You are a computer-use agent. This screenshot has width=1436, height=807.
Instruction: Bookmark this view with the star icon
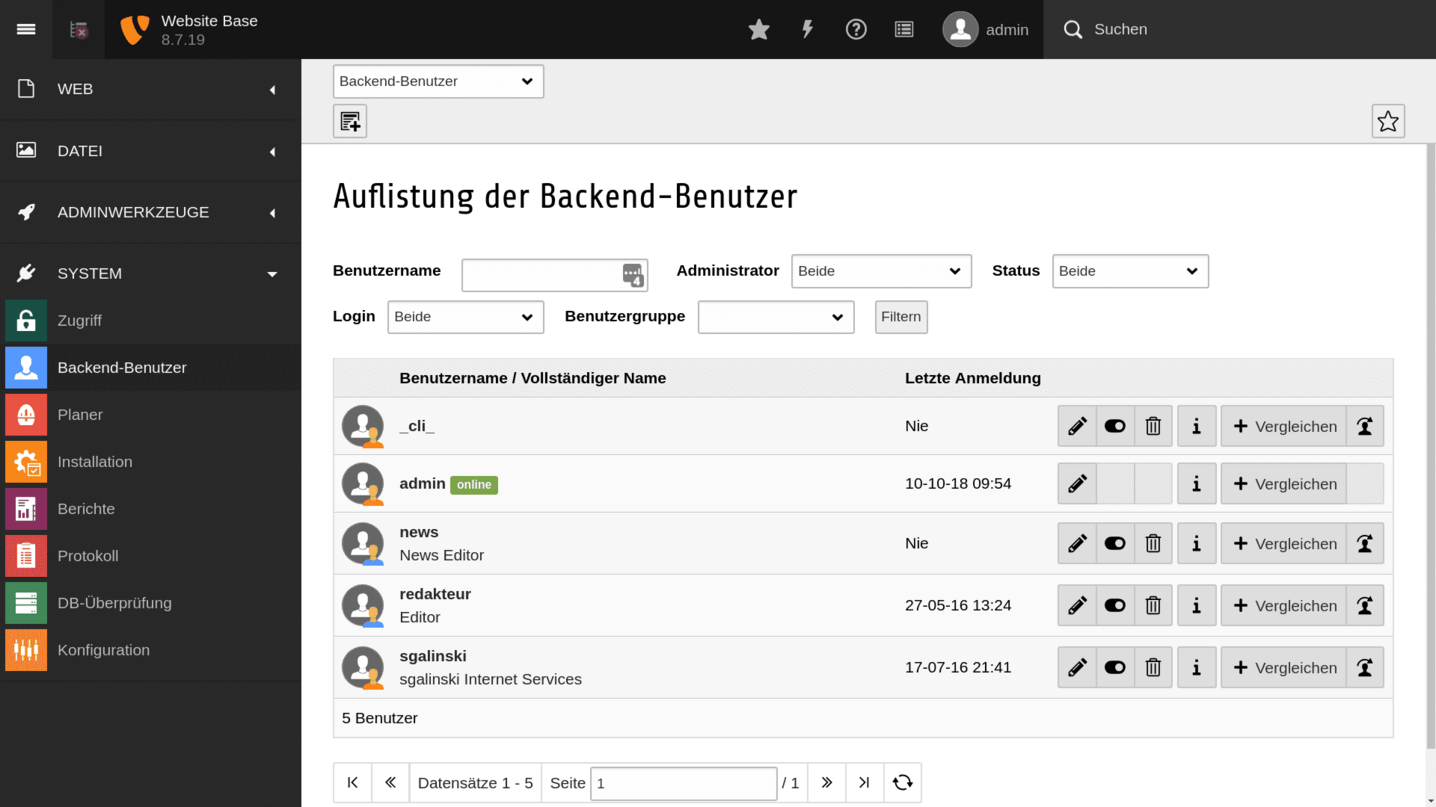[1387, 120]
